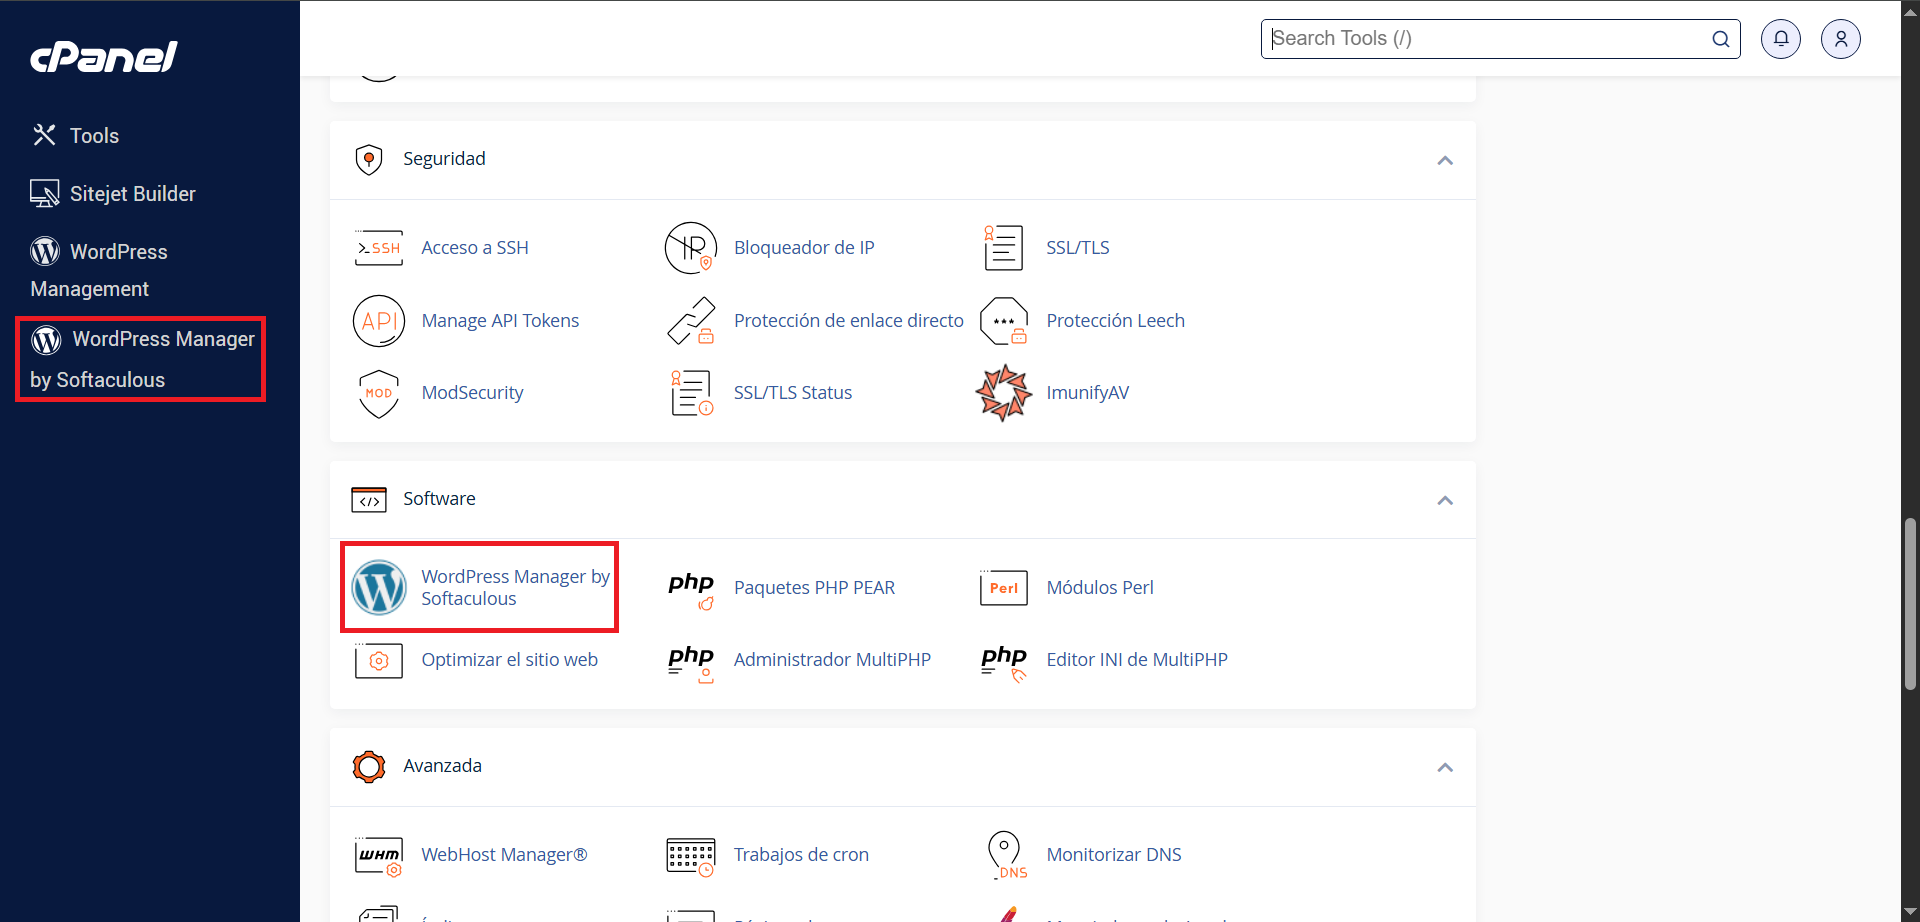Click the Optimizar el sitio web icon

379,660
